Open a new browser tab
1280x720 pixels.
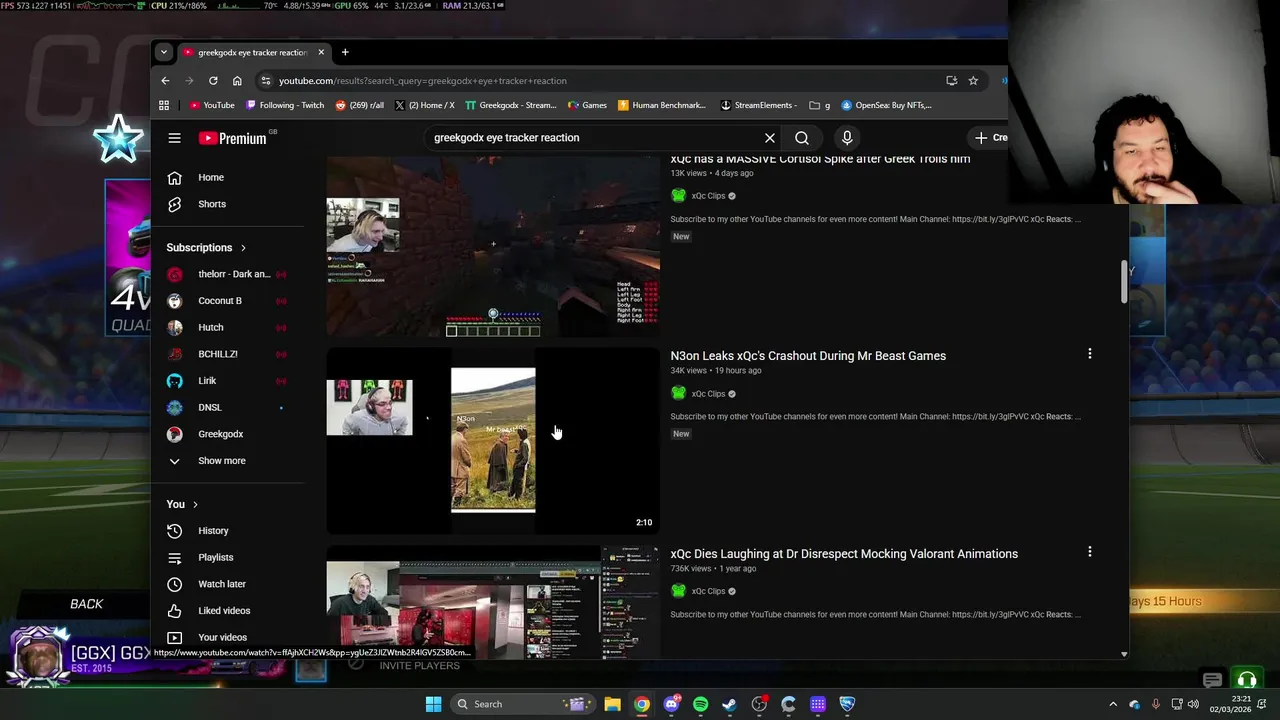[x=345, y=52]
